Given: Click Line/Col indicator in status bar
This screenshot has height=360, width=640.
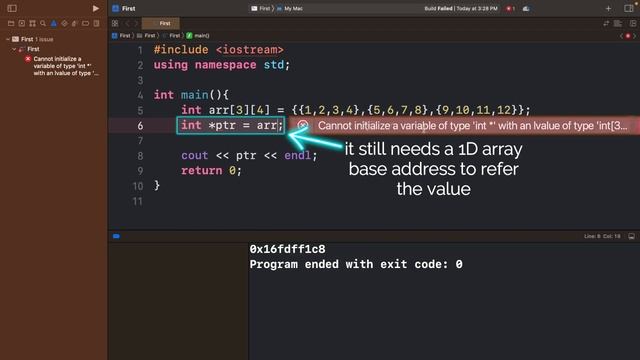Looking at the screenshot, I should pyautogui.click(x=602, y=236).
